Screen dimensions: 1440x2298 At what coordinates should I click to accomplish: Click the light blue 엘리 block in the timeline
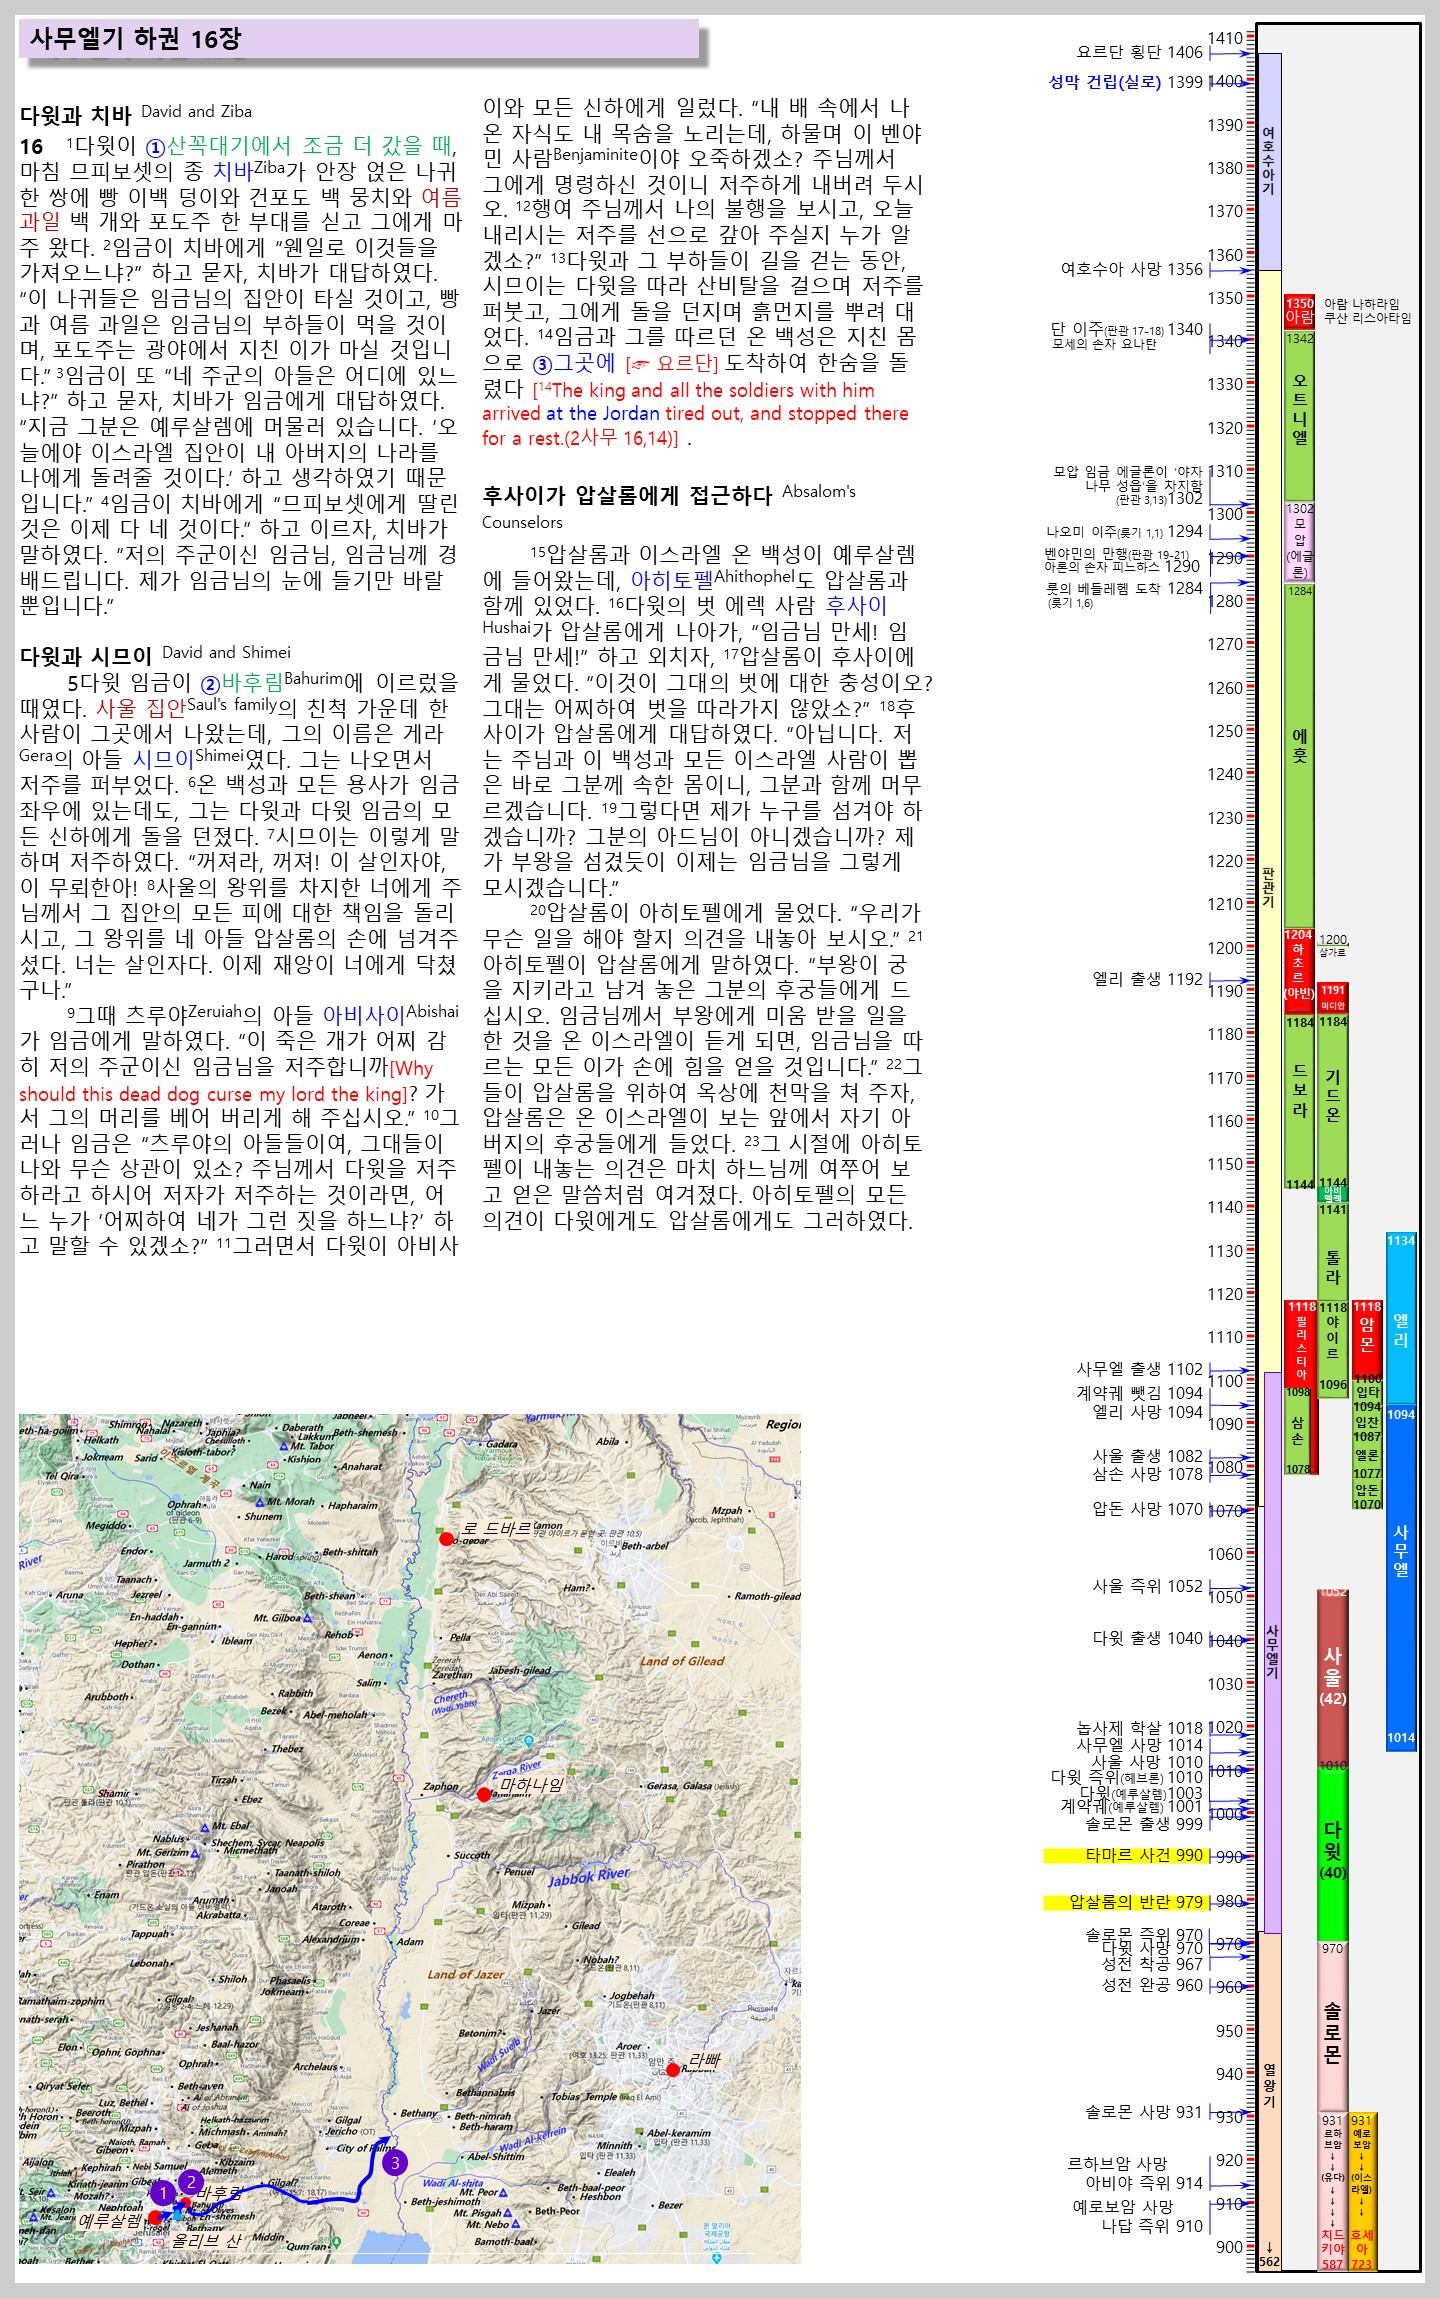(x=1400, y=1318)
